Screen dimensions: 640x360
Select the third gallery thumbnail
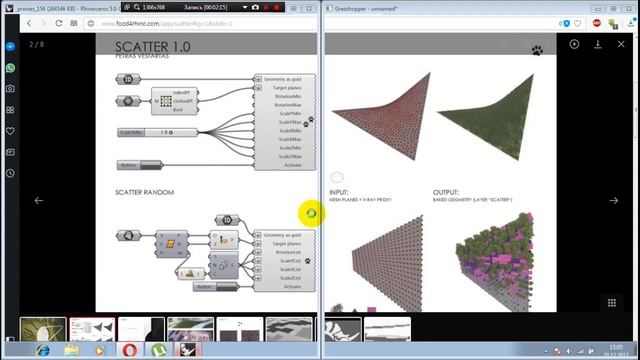point(141,329)
